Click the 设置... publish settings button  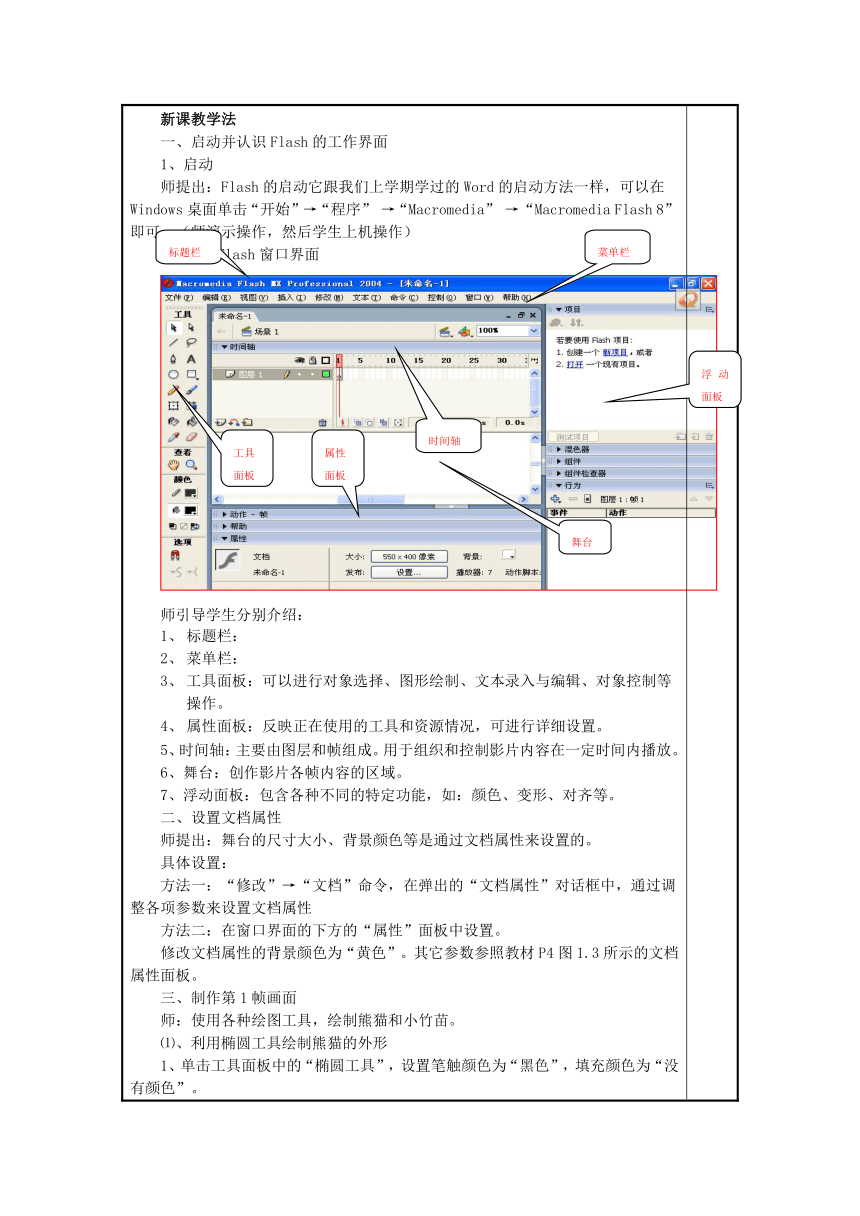pos(408,572)
